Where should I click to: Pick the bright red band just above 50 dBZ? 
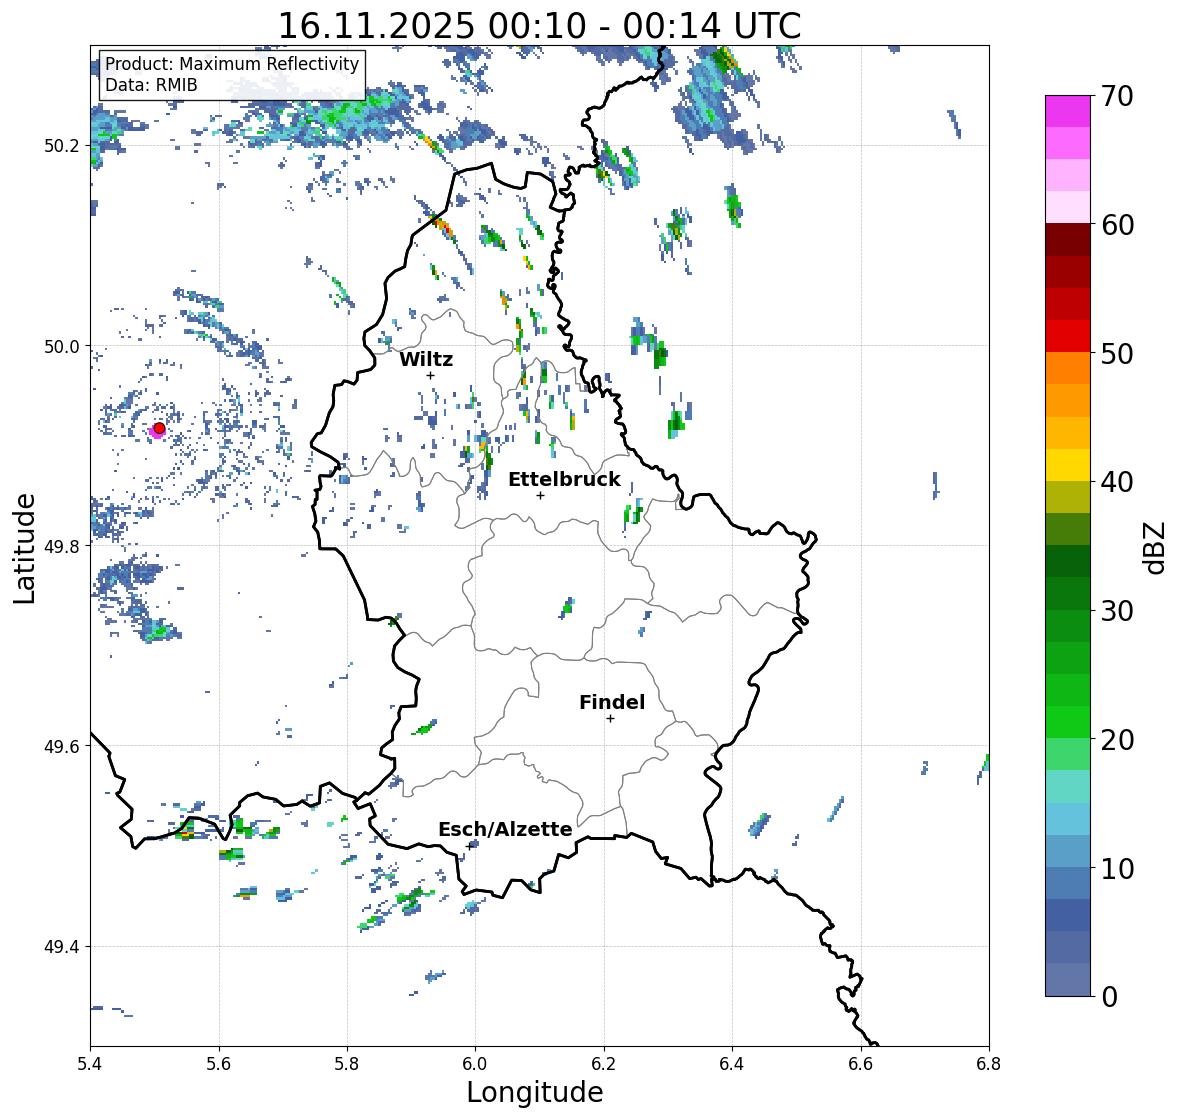coord(1068,336)
